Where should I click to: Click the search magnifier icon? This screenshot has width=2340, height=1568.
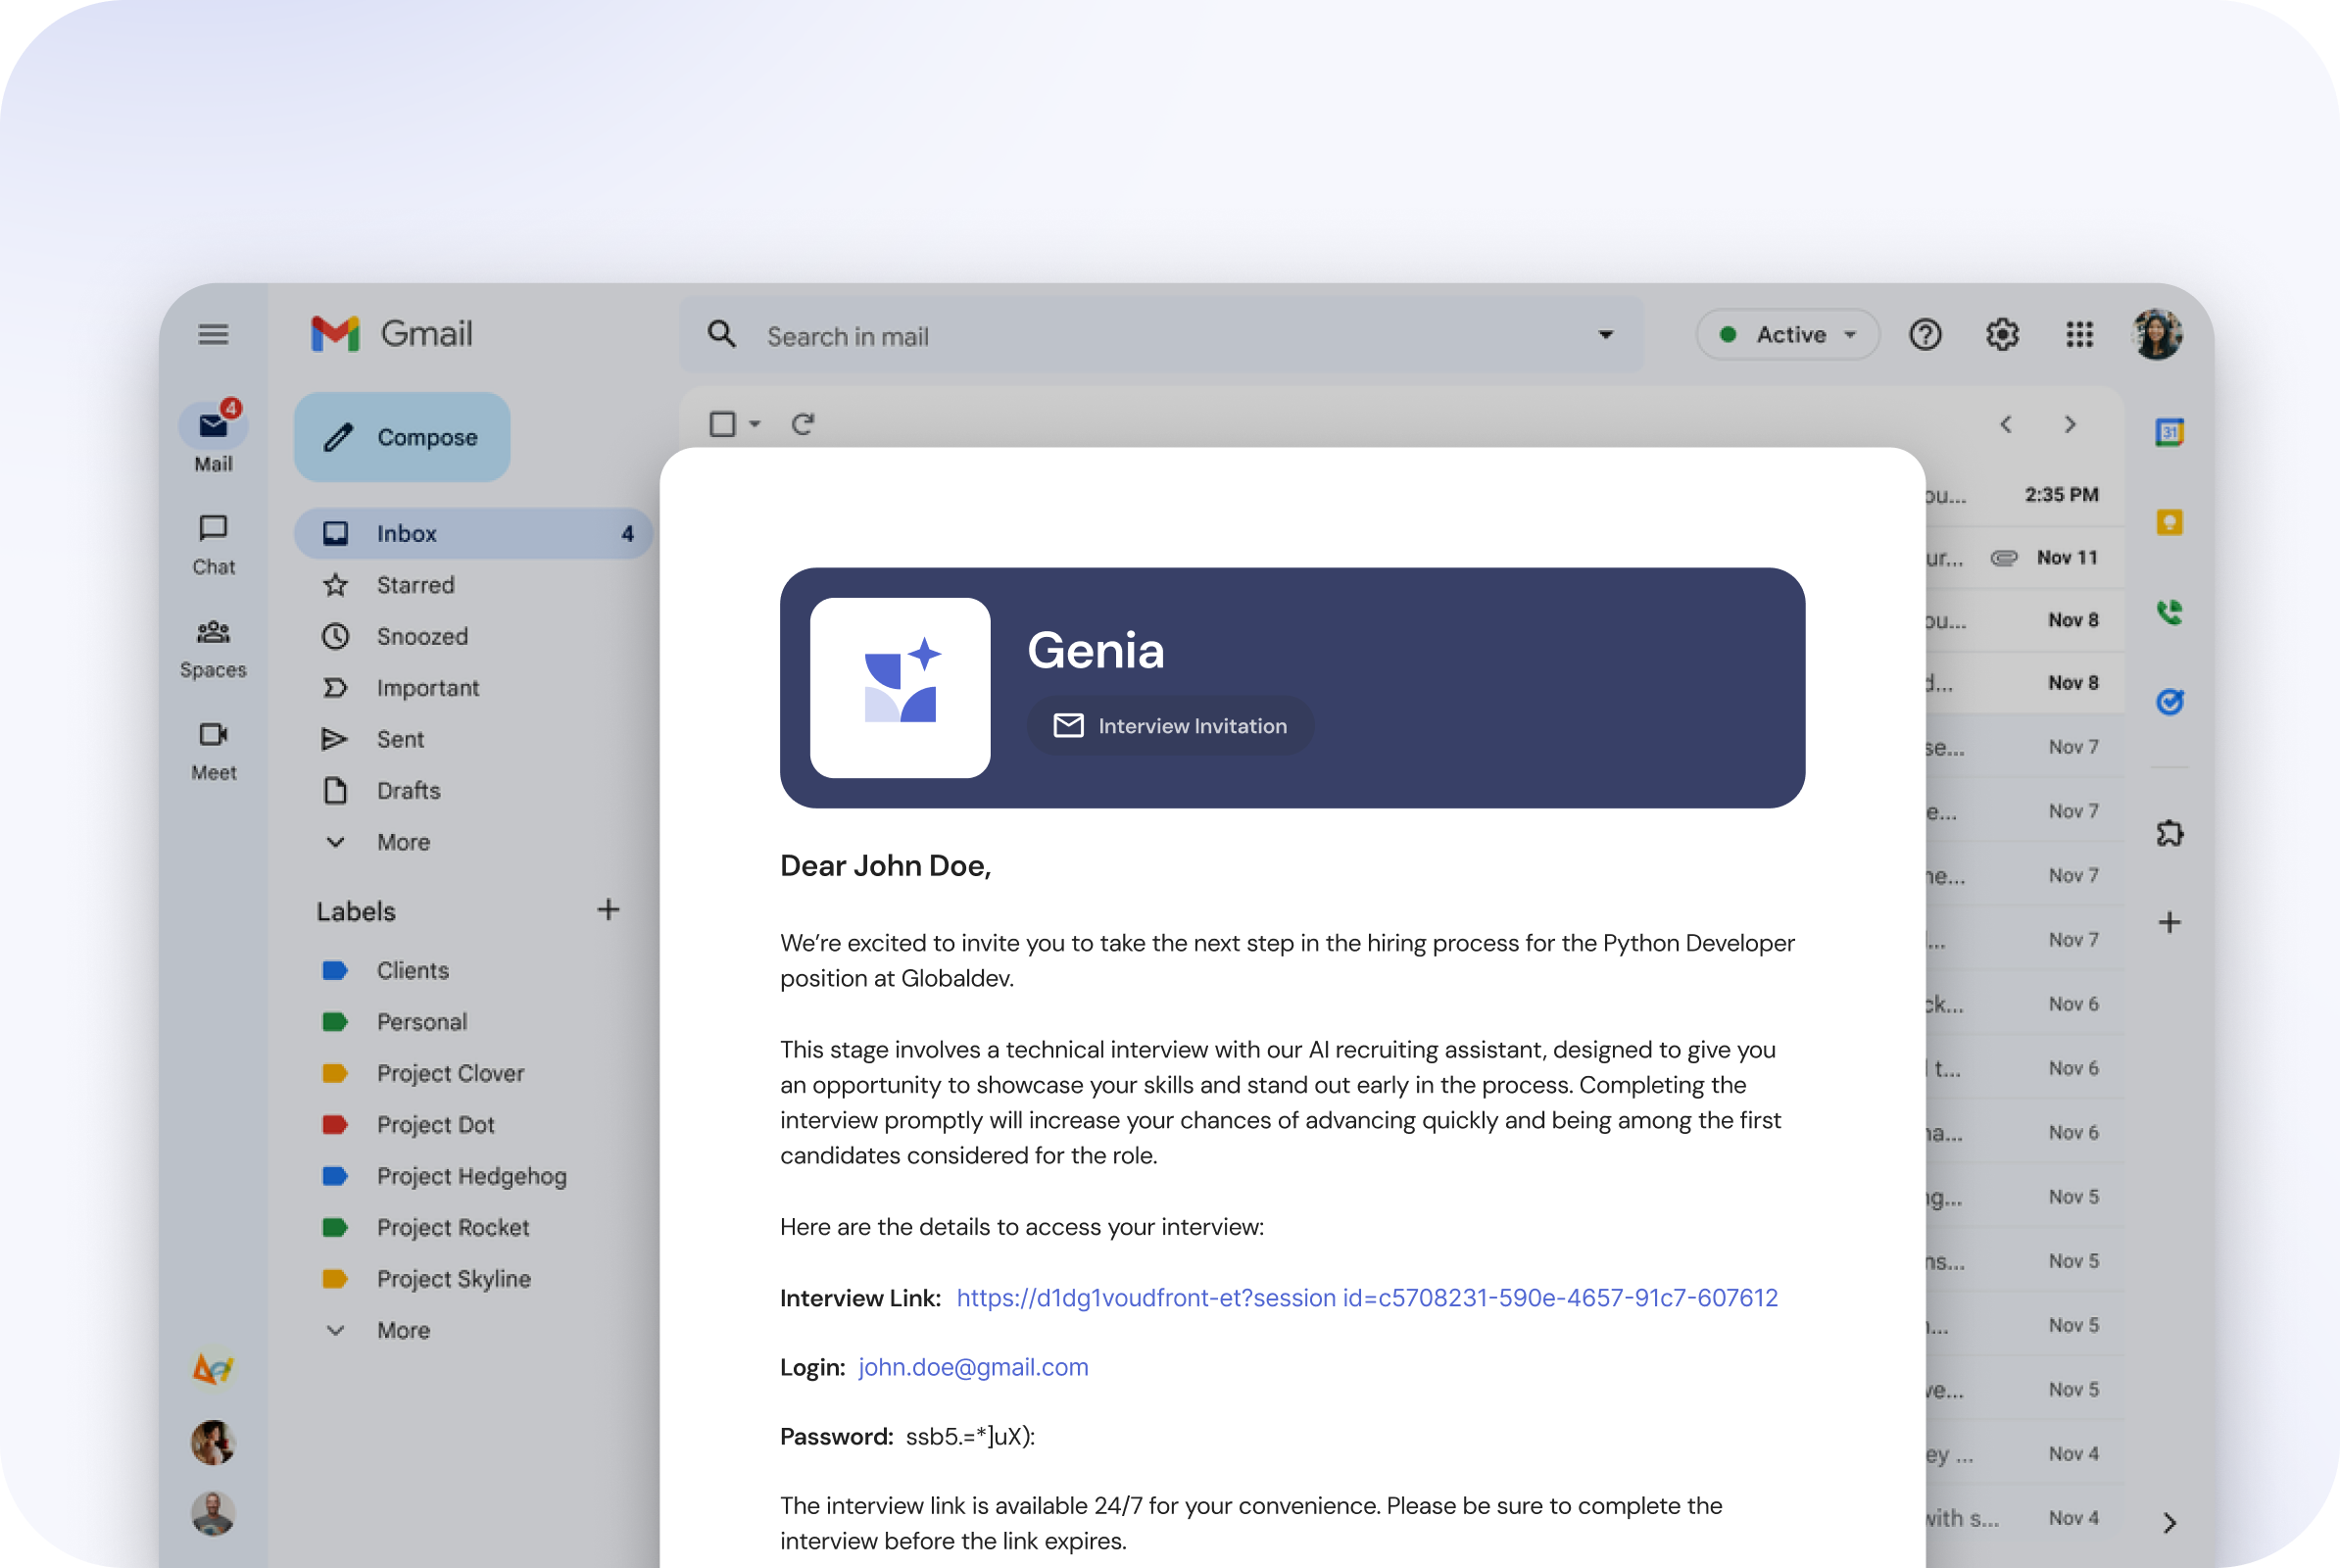click(x=721, y=334)
